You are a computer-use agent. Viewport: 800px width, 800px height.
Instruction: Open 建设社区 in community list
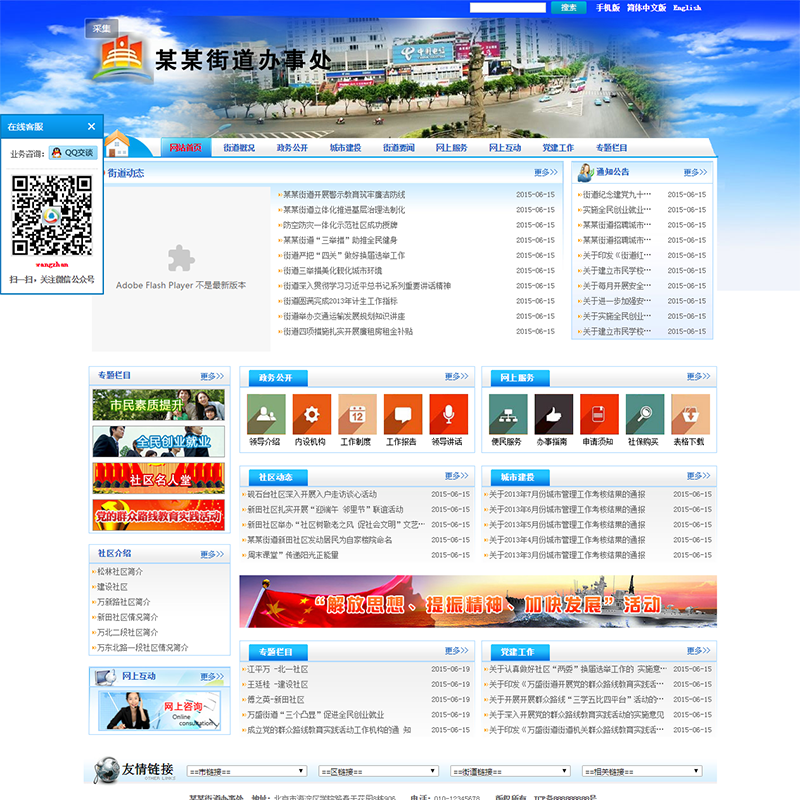[x=112, y=587]
